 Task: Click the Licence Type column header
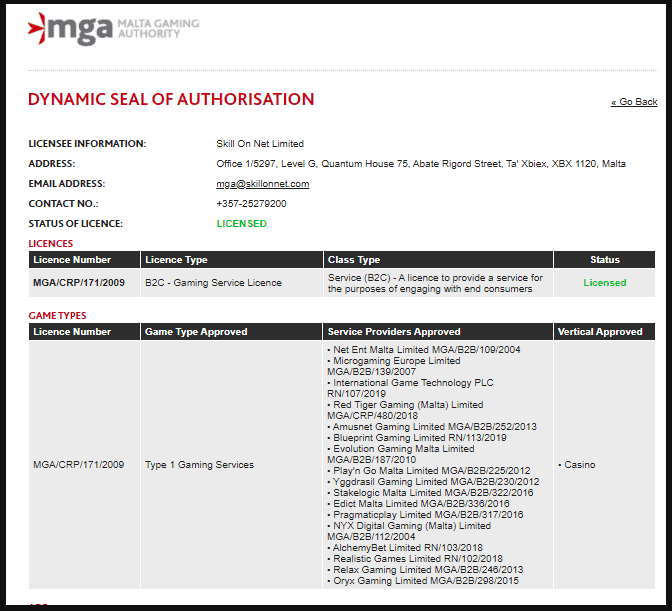pyautogui.click(x=231, y=260)
